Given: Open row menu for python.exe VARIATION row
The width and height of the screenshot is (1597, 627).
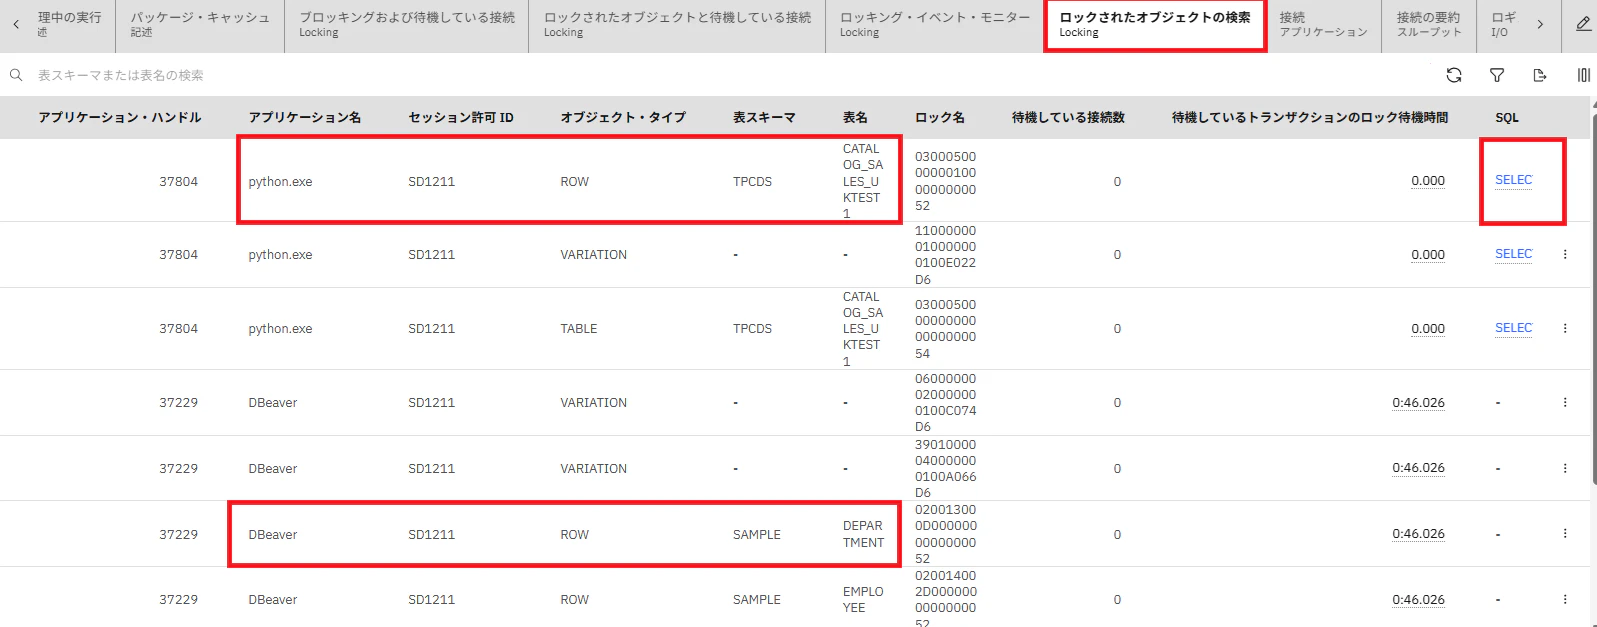Looking at the screenshot, I should coord(1565,254).
